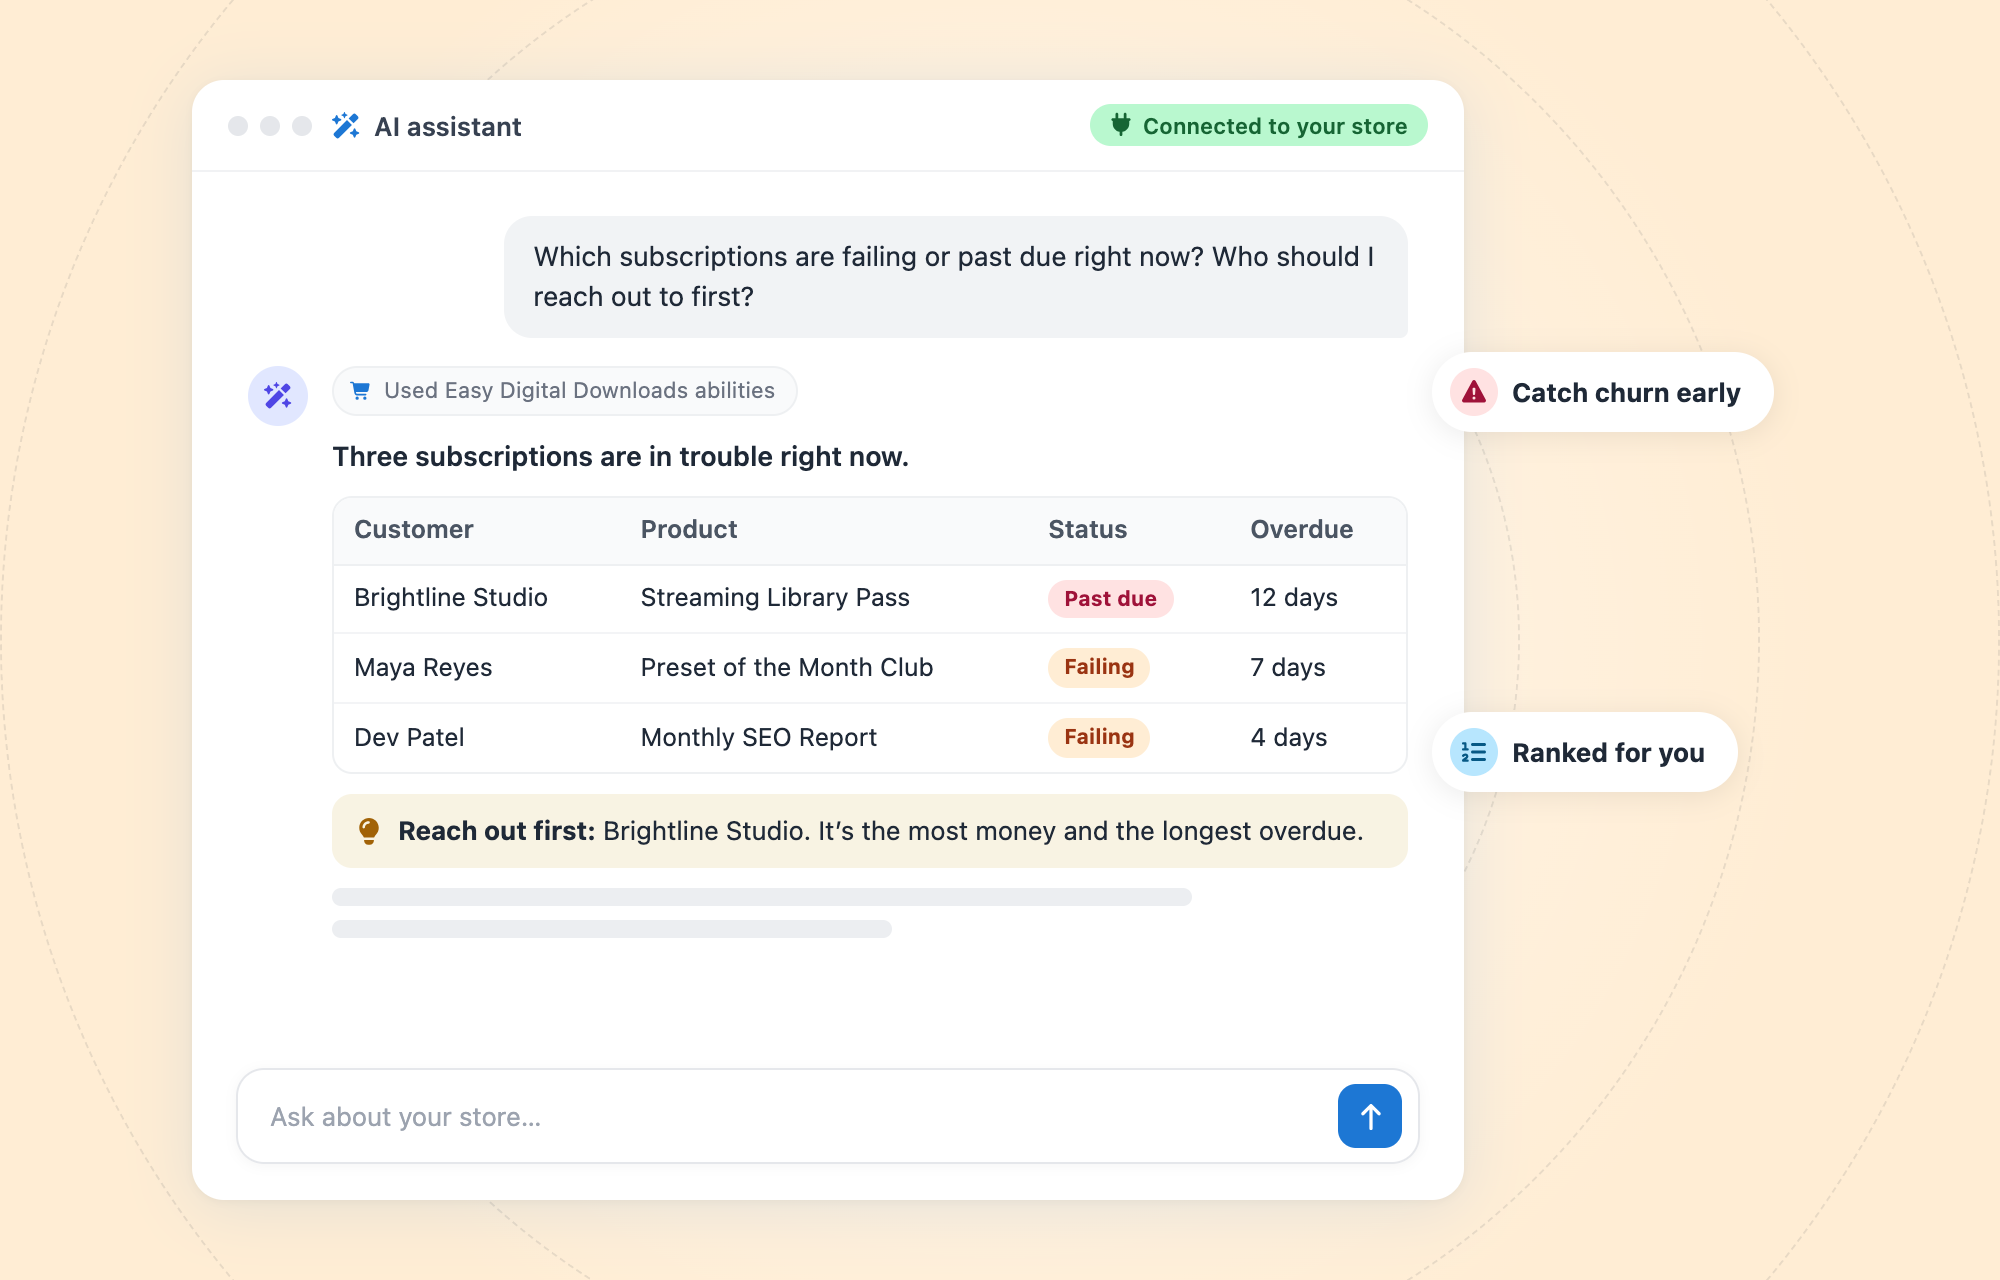
Task: Click the Product column header
Action: (689, 529)
